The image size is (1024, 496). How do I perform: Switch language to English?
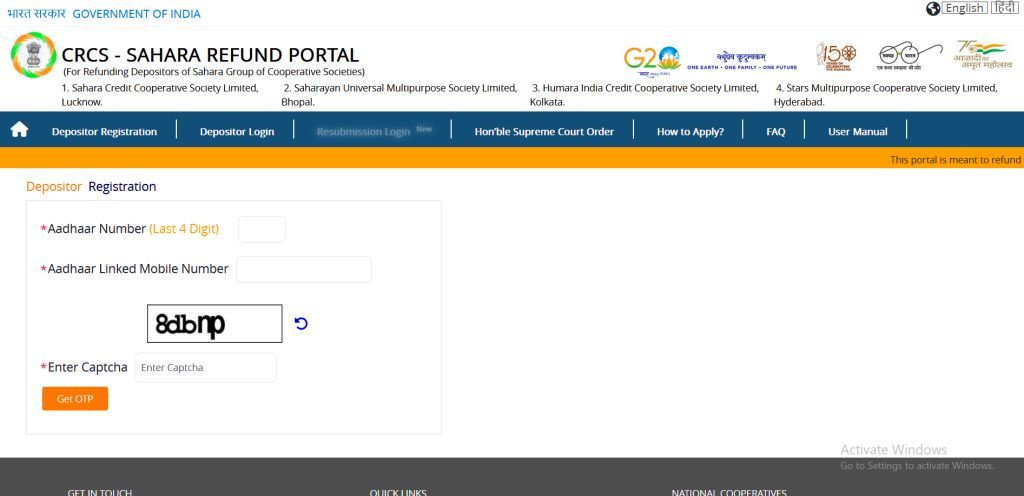pos(964,8)
